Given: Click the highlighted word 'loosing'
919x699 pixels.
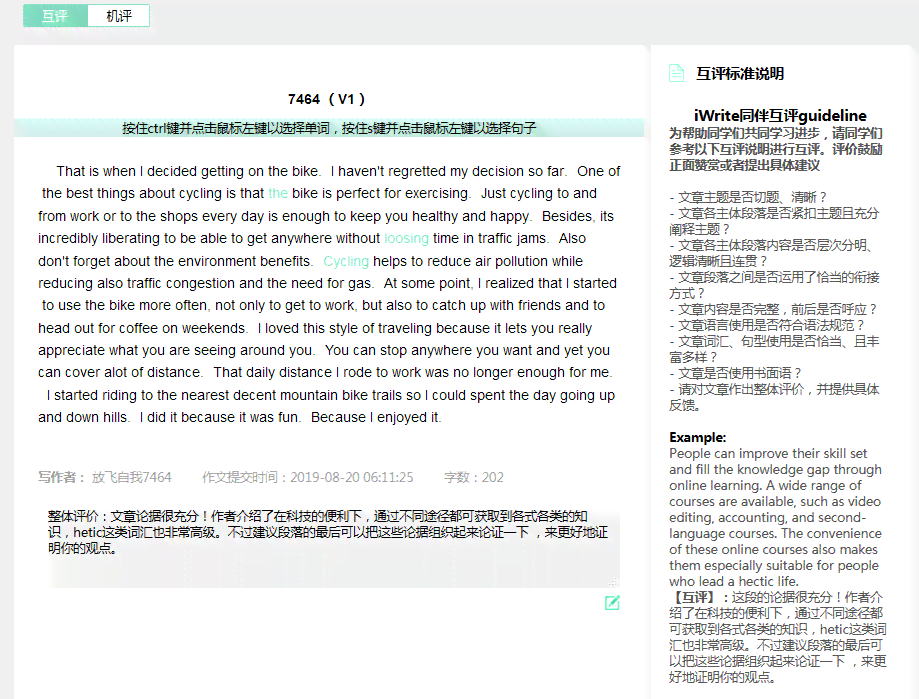Looking at the screenshot, I should tap(407, 238).
